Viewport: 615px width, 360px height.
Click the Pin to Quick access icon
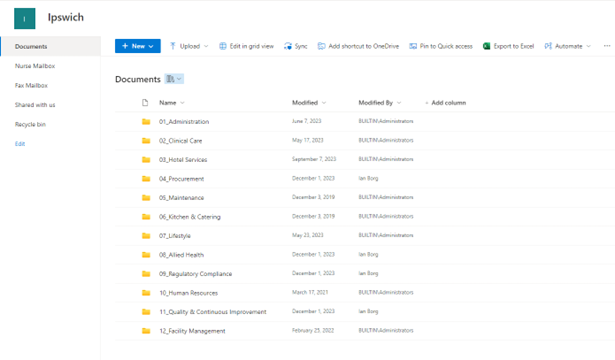[x=413, y=46]
